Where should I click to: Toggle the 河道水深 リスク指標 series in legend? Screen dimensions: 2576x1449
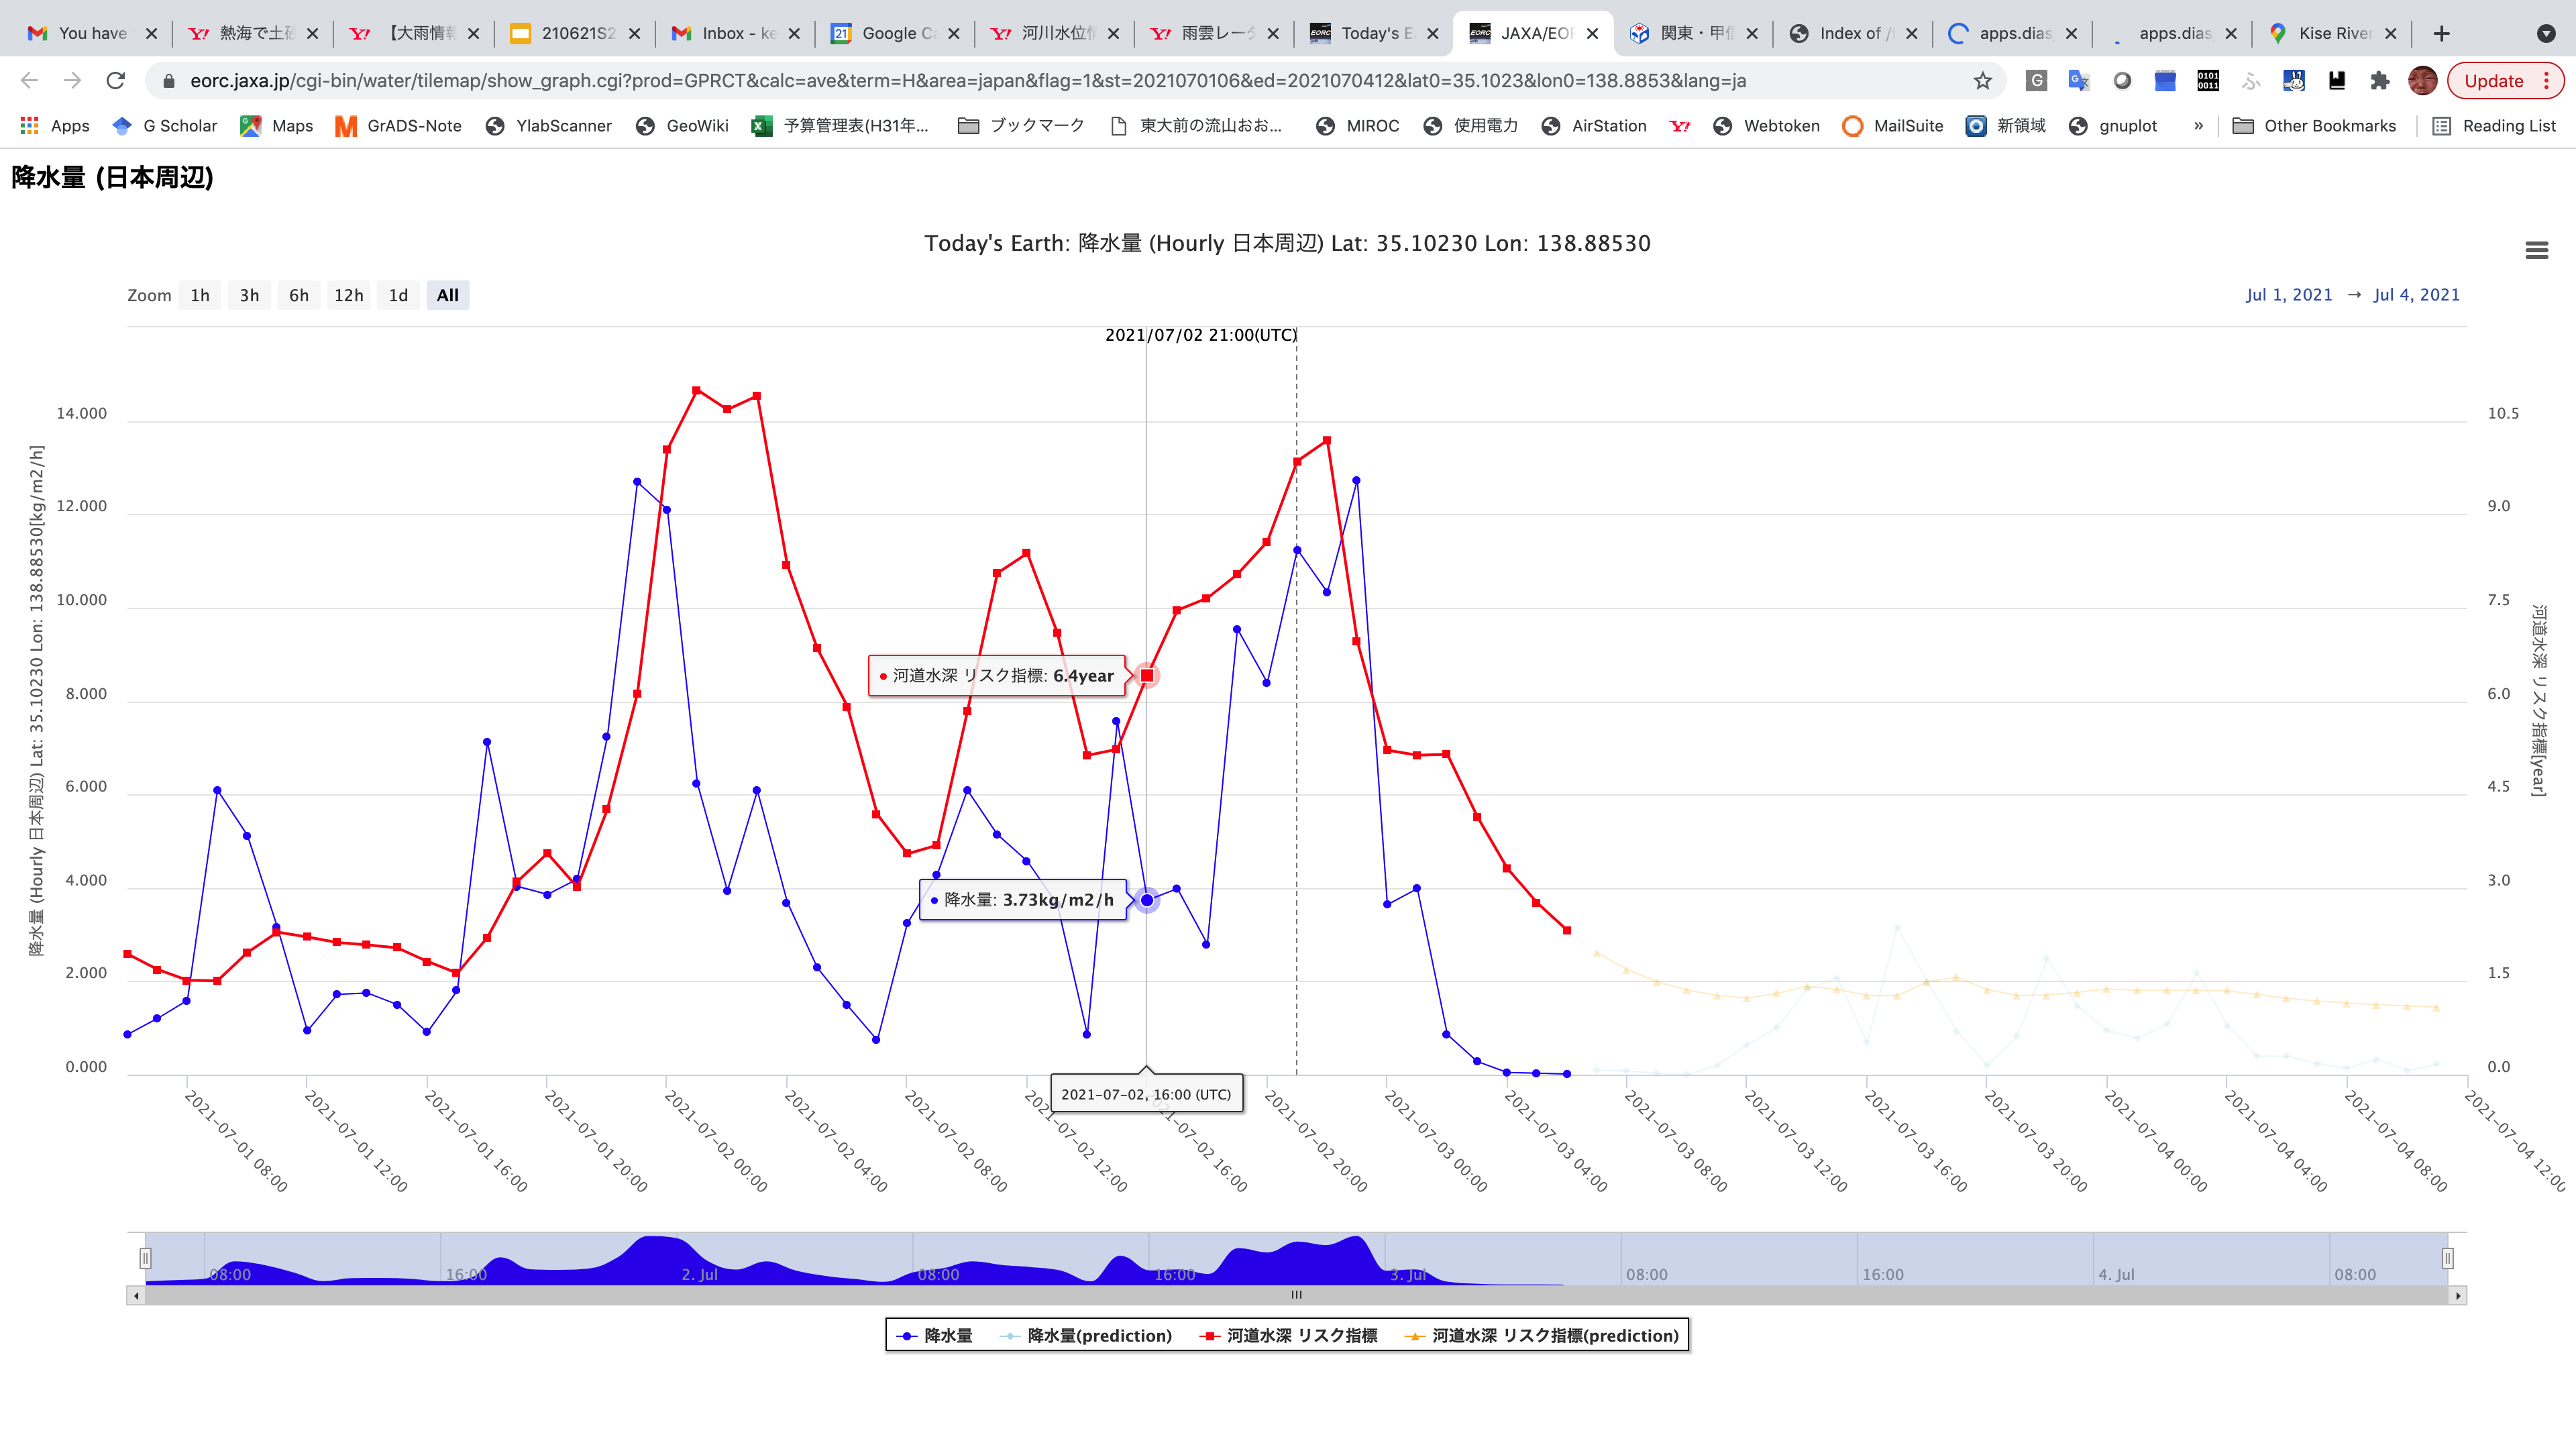(x=1288, y=1336)
